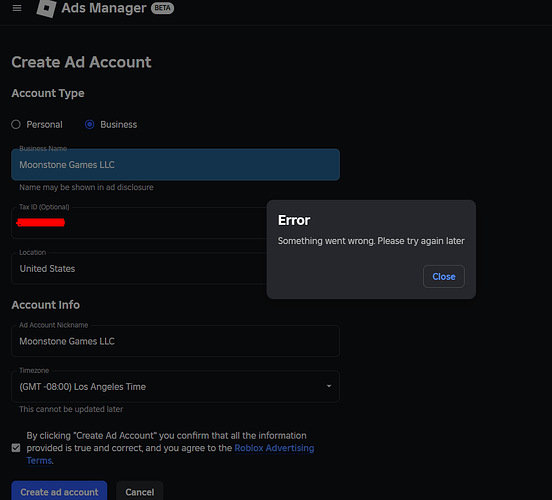Click the Create ad account button

tap(59, 491)
